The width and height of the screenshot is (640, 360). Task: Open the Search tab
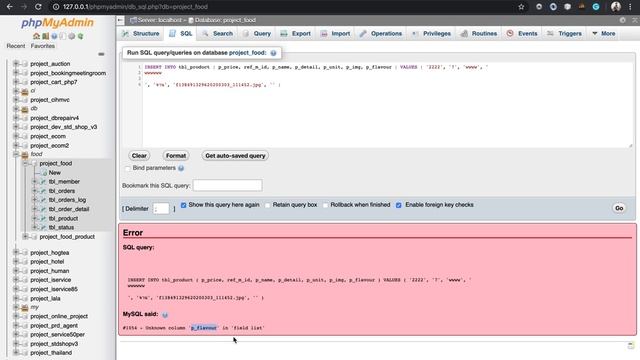[218, 33]
